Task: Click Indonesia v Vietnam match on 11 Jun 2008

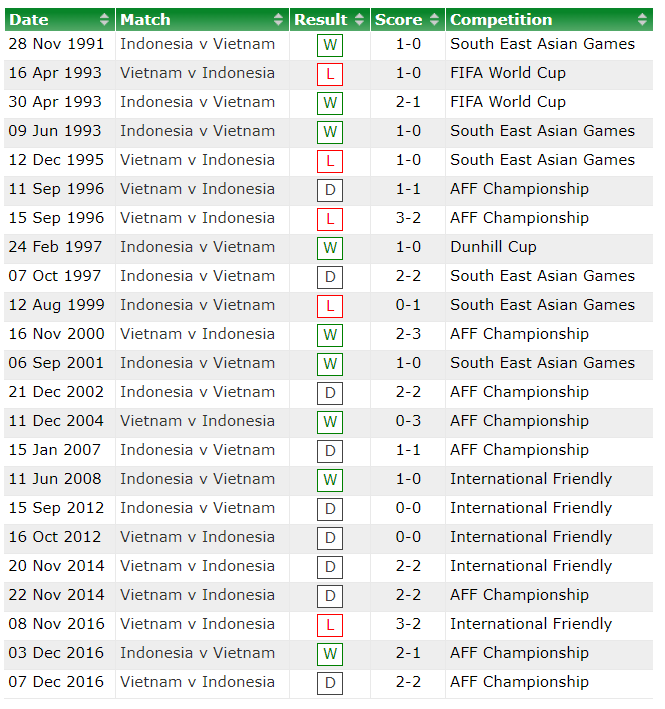Action: pos(197,479)
